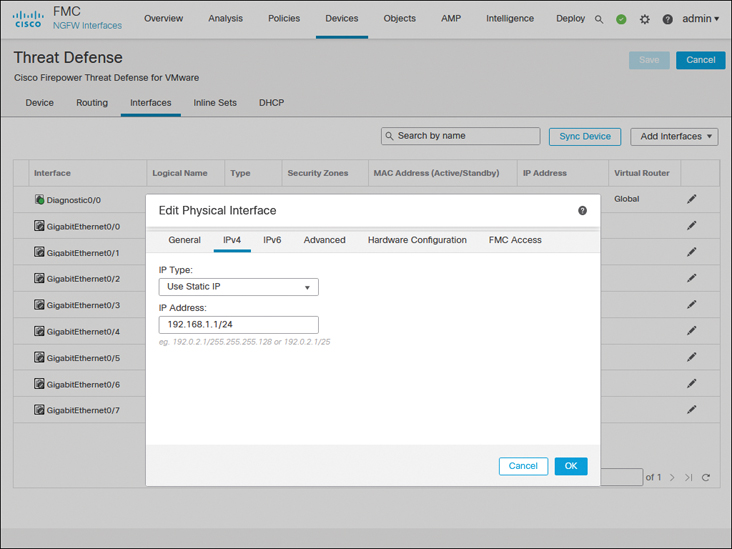Image resolution: width=732 pixels, height=549 pixels.
Task: Refresh the interface table with reload icon
Action: (x=705, y=478)
